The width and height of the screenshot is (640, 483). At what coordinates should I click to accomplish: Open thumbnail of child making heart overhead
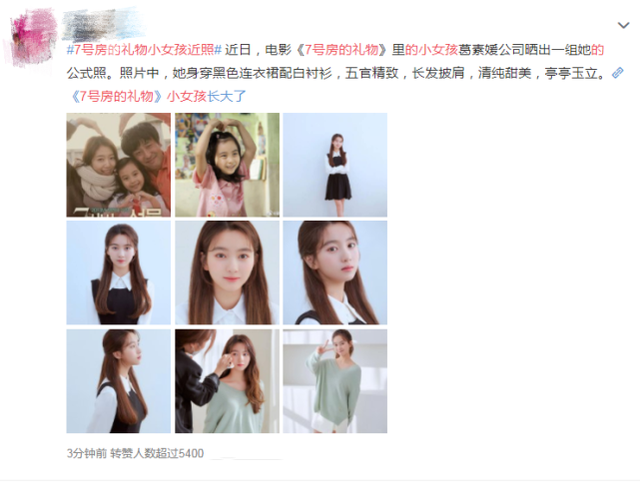tap(227, 165)
